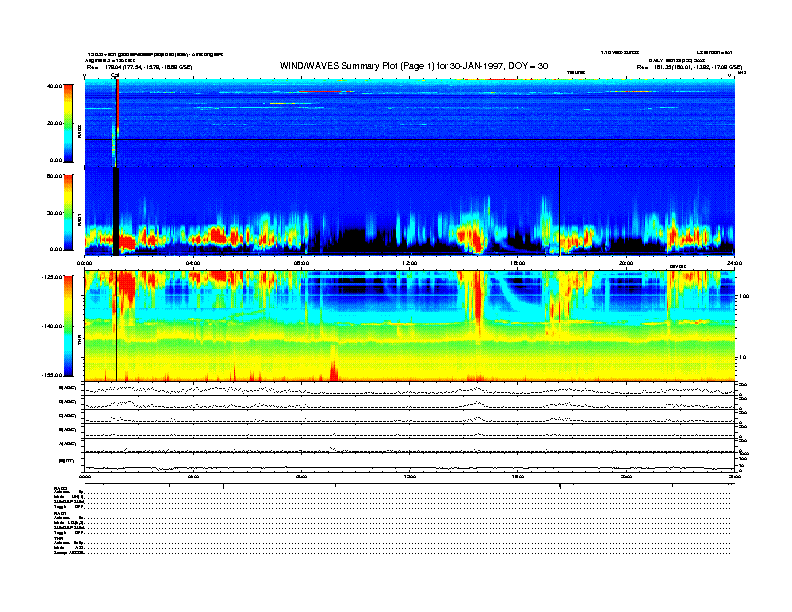The image size is (792, 612).
Task: Click the middle color bar scaled 0 to 60
Action: (x=68, y=212)
